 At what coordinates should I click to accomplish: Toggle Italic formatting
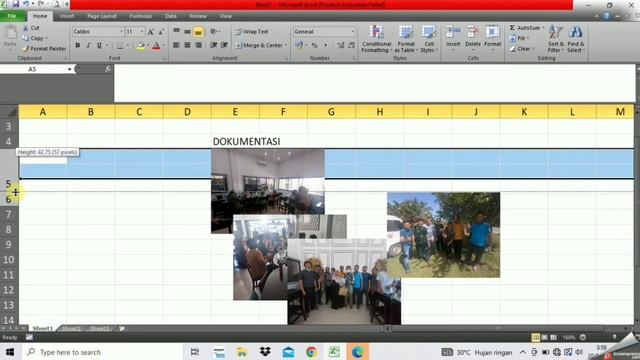point(88,45)
